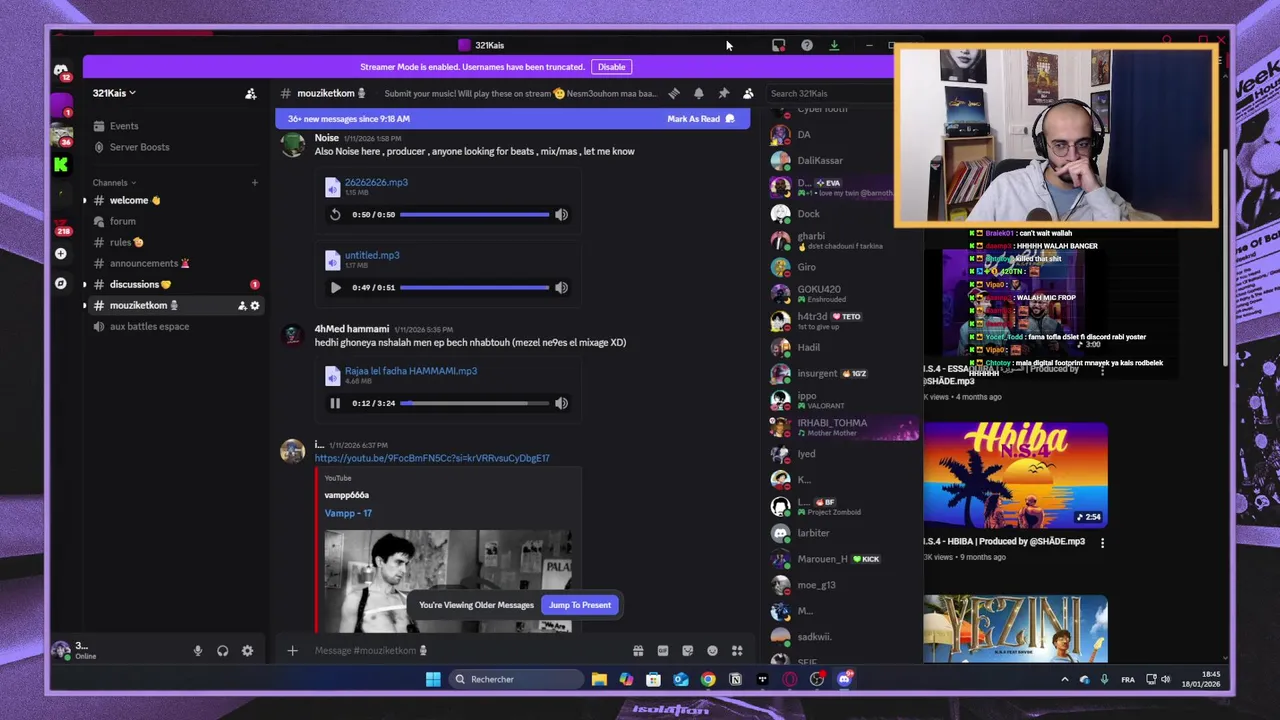This screenshot has width=1280, height=720.
Task: Join aux battles espace voice channel
Action: pyautogui.click(x=175, y=327)
